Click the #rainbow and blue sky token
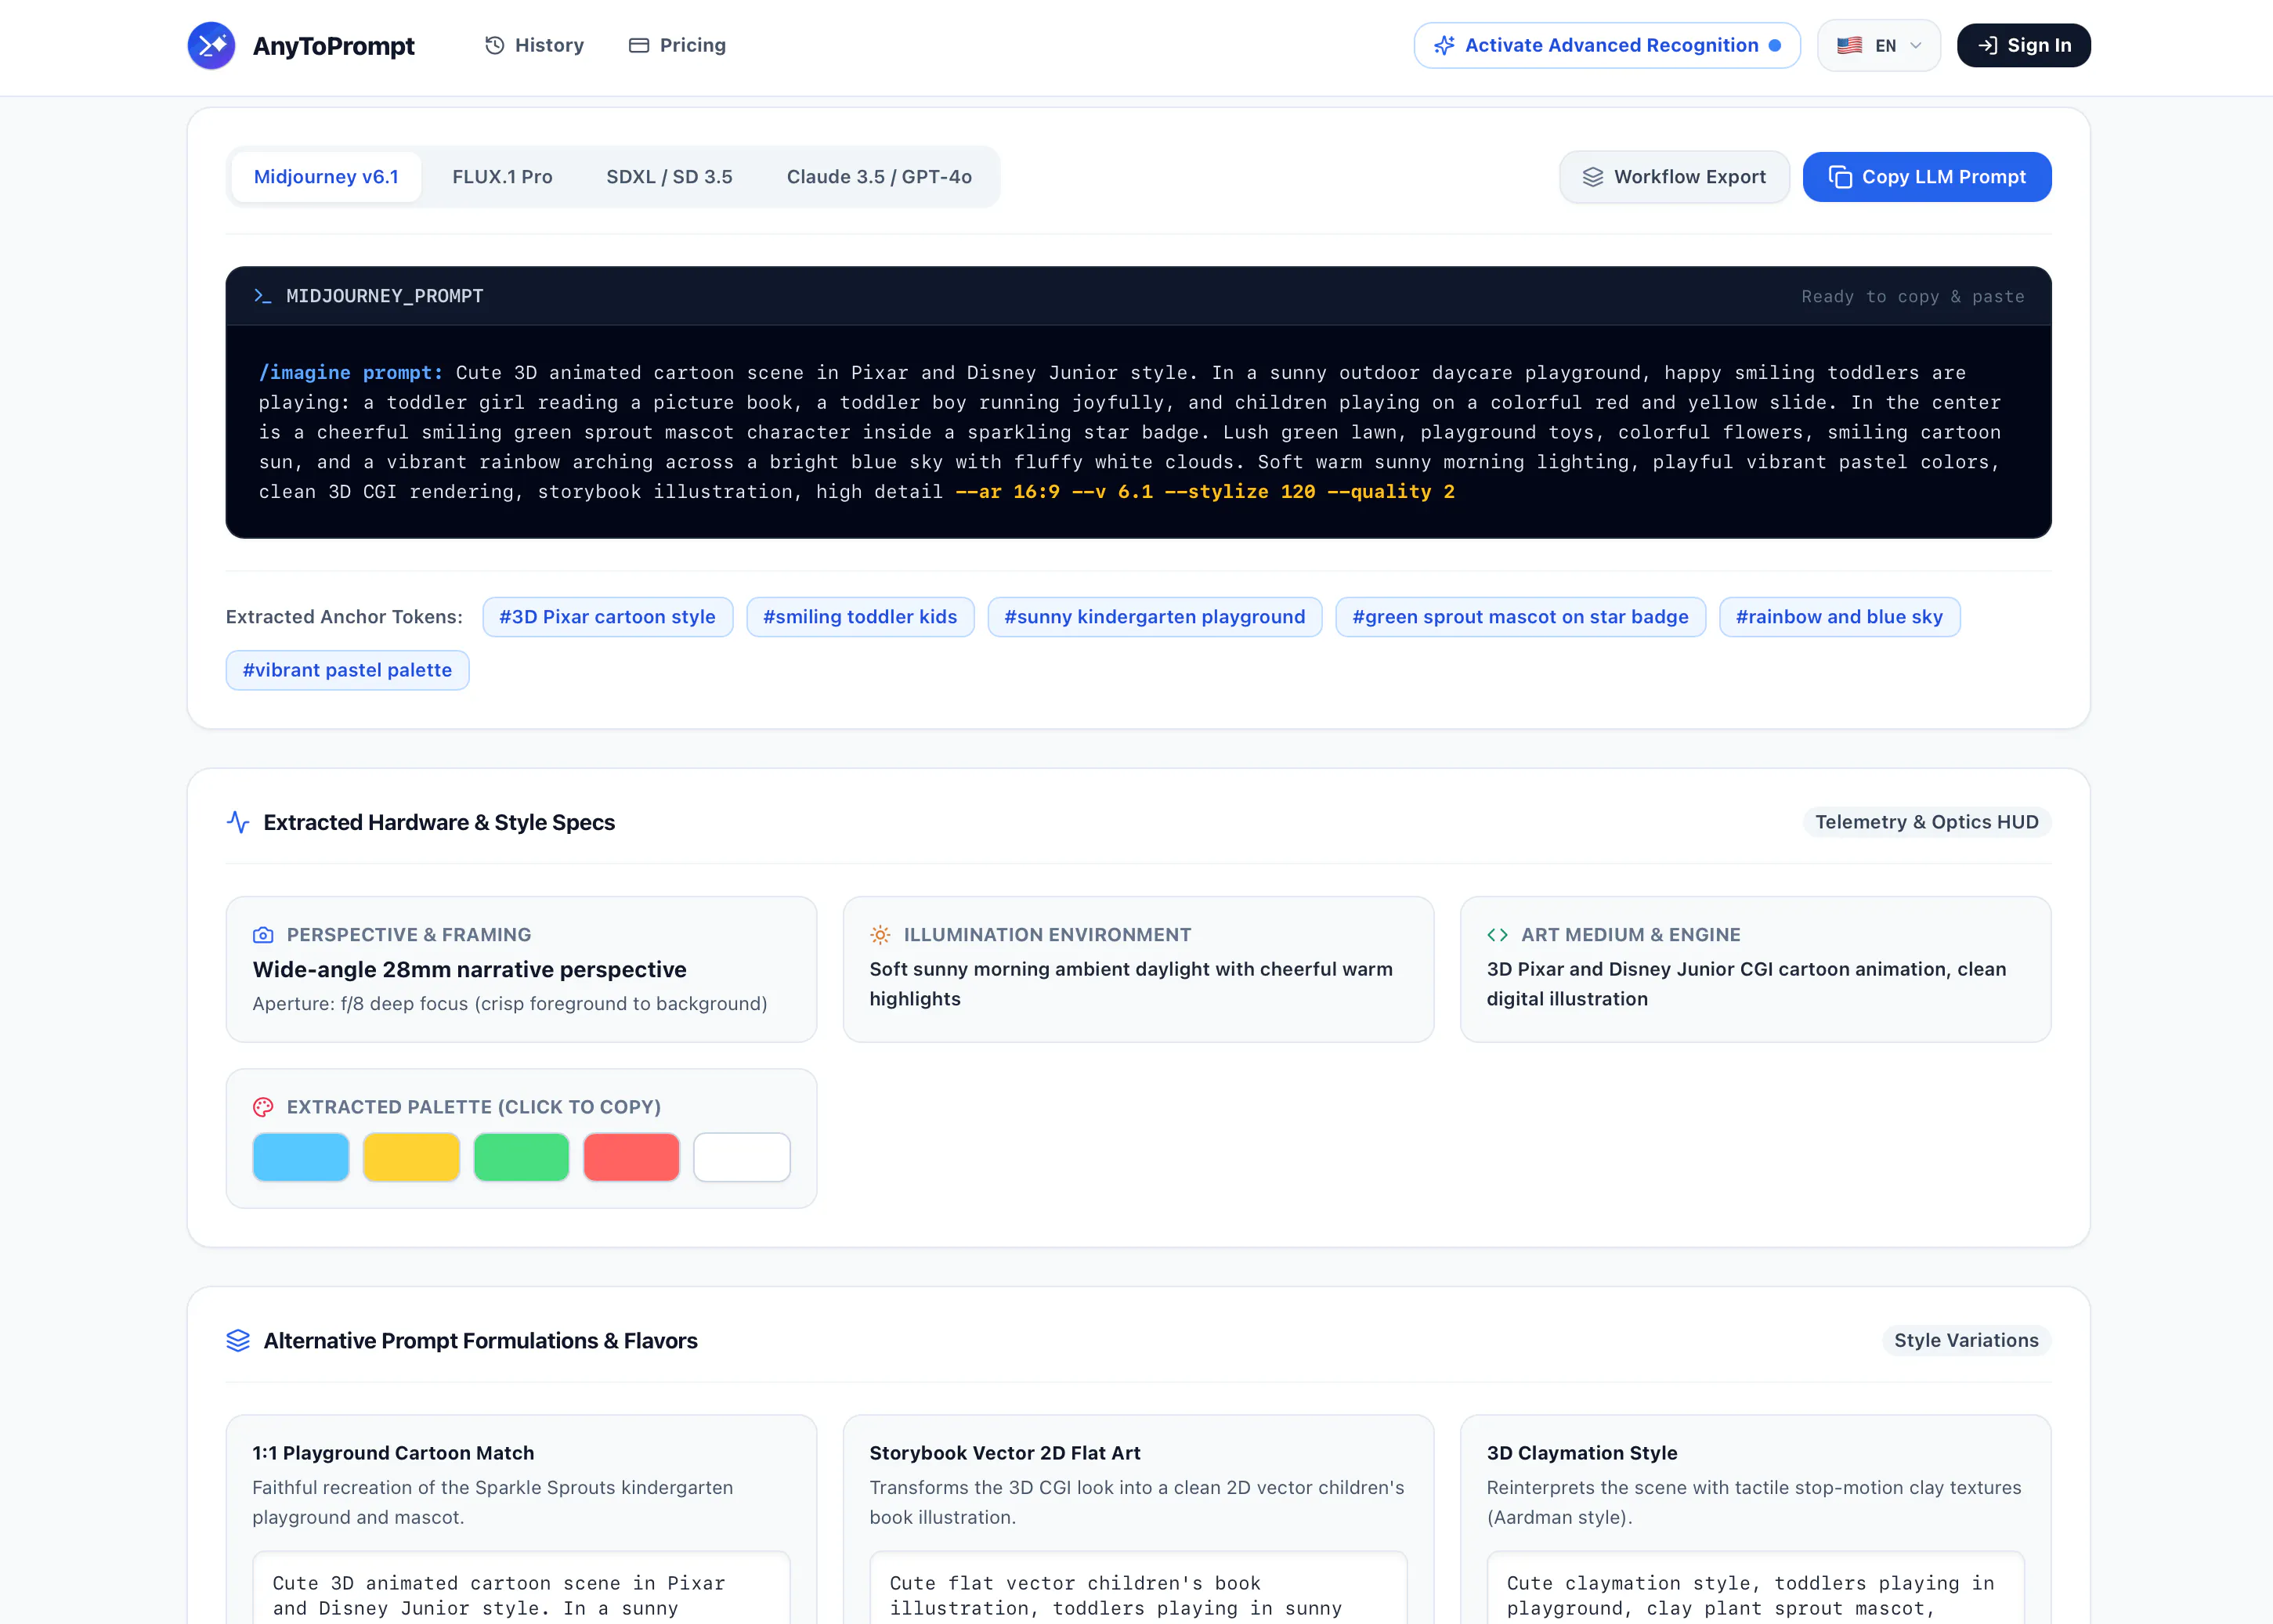 1839,617
